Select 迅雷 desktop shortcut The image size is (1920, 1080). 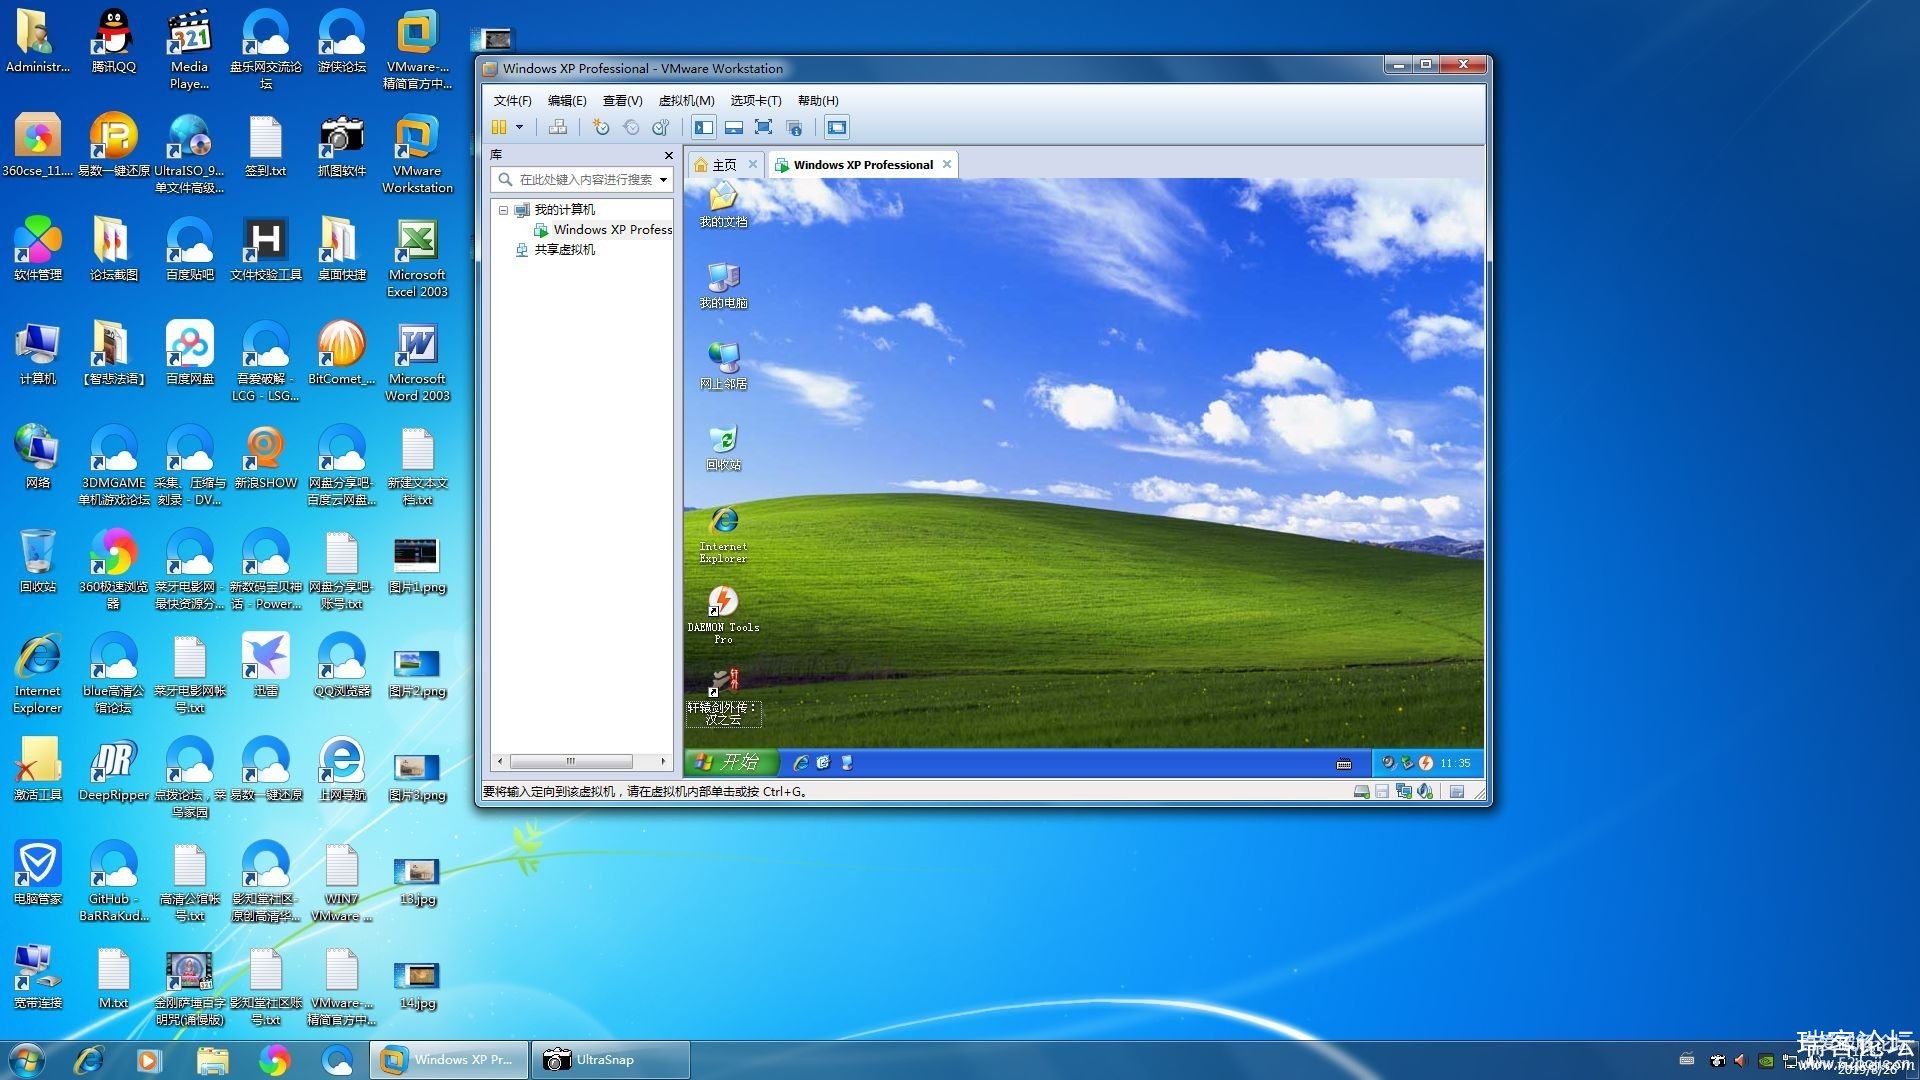(x=265, y=665)
